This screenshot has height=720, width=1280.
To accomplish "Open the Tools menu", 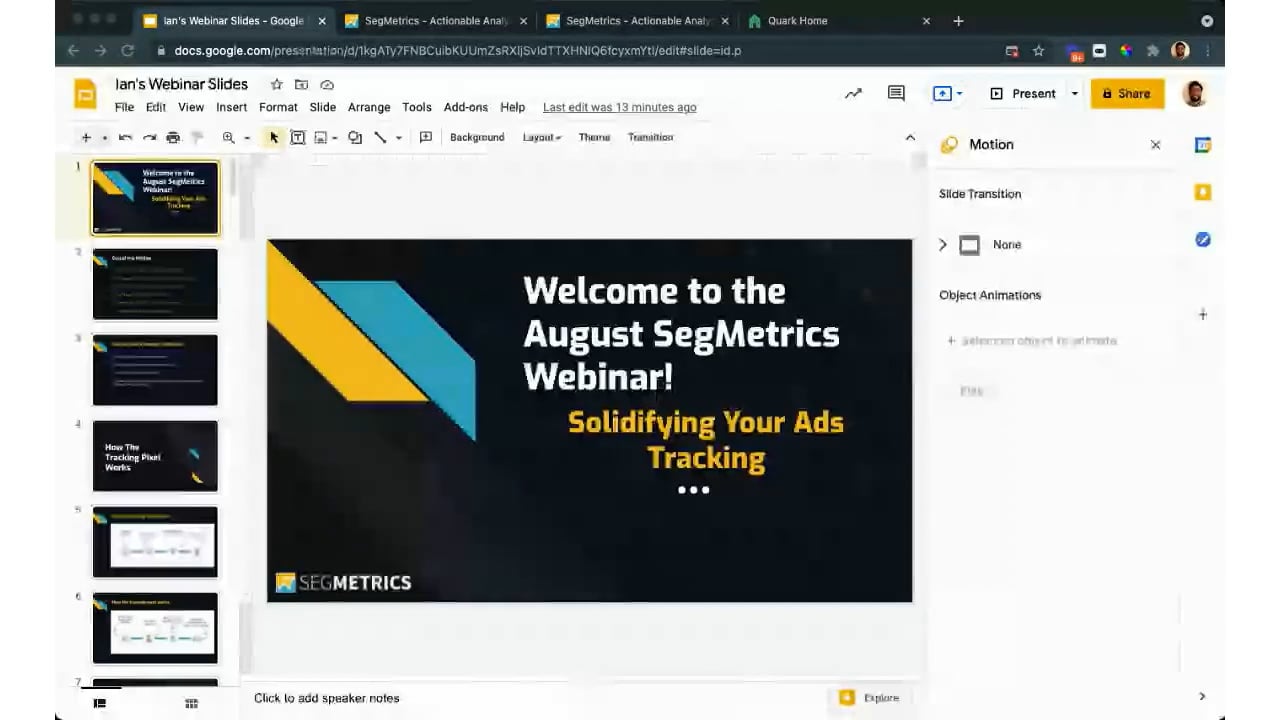I will click(x=417, y=107).
